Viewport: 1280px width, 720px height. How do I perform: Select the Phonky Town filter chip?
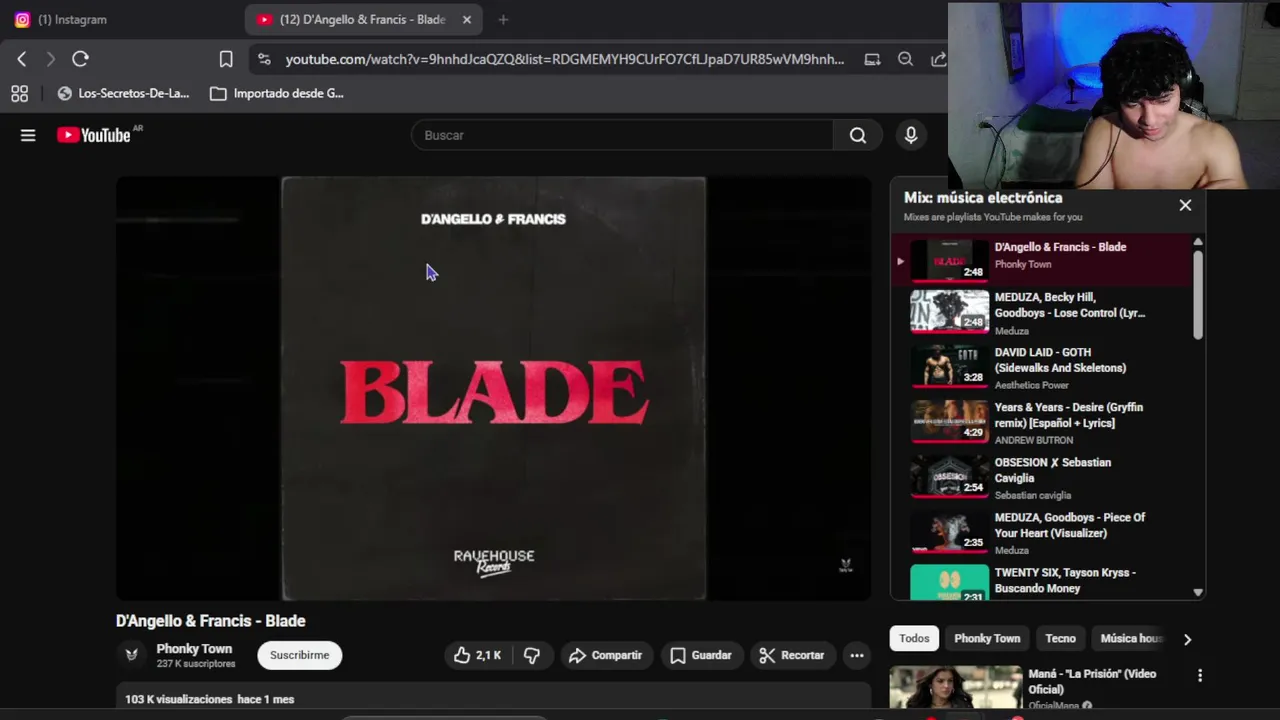point(987,638)
